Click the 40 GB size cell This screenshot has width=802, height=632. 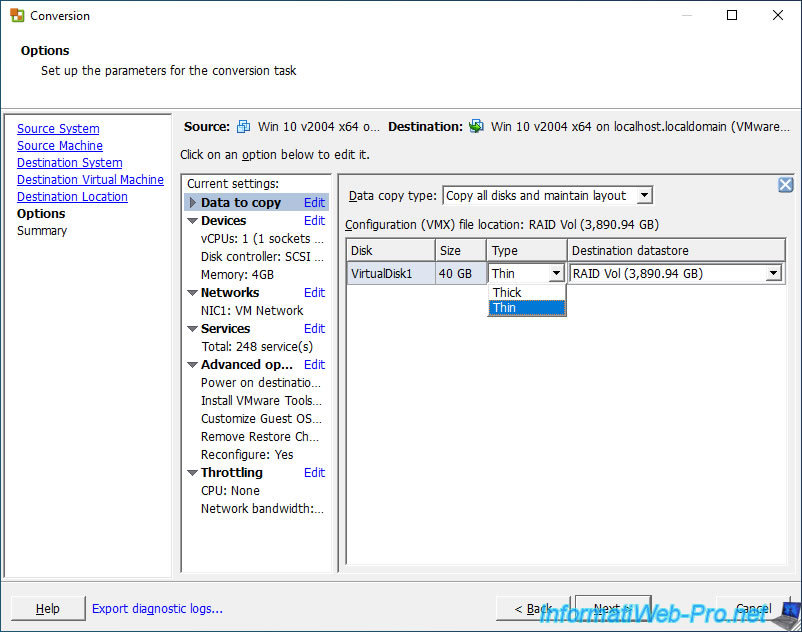click(461, 274)
